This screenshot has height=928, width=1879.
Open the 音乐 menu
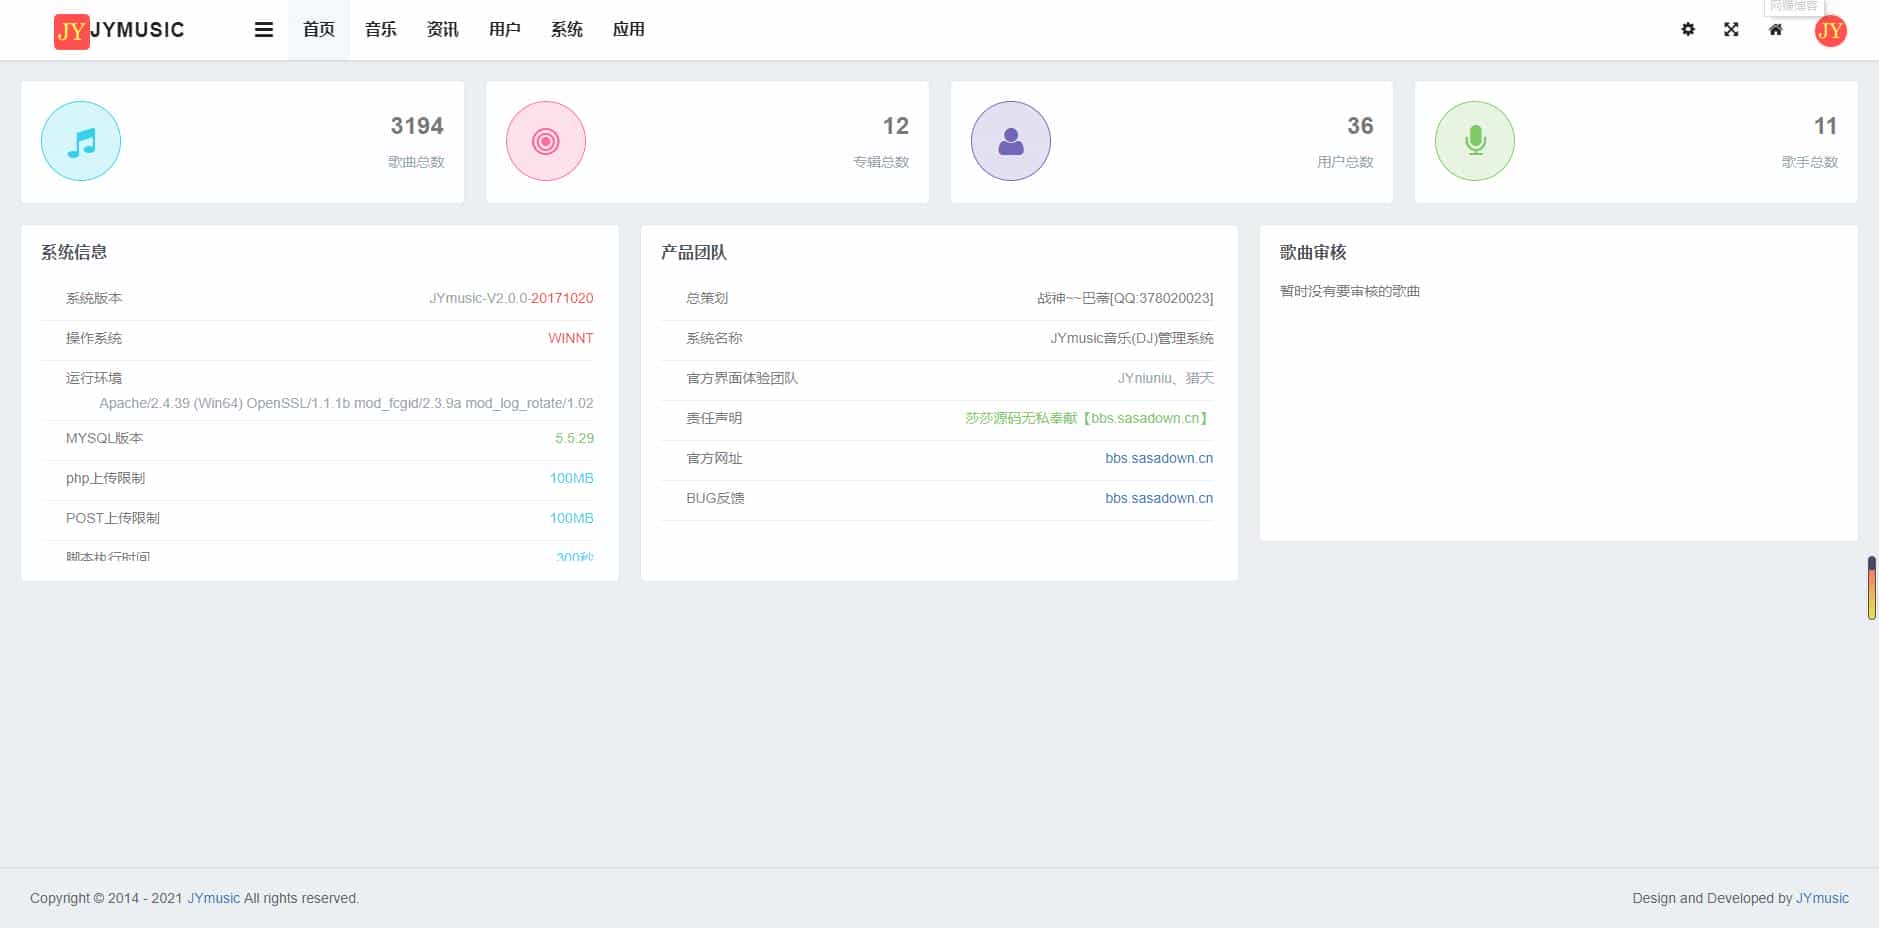pyautogui.click(x=381, y=30)
